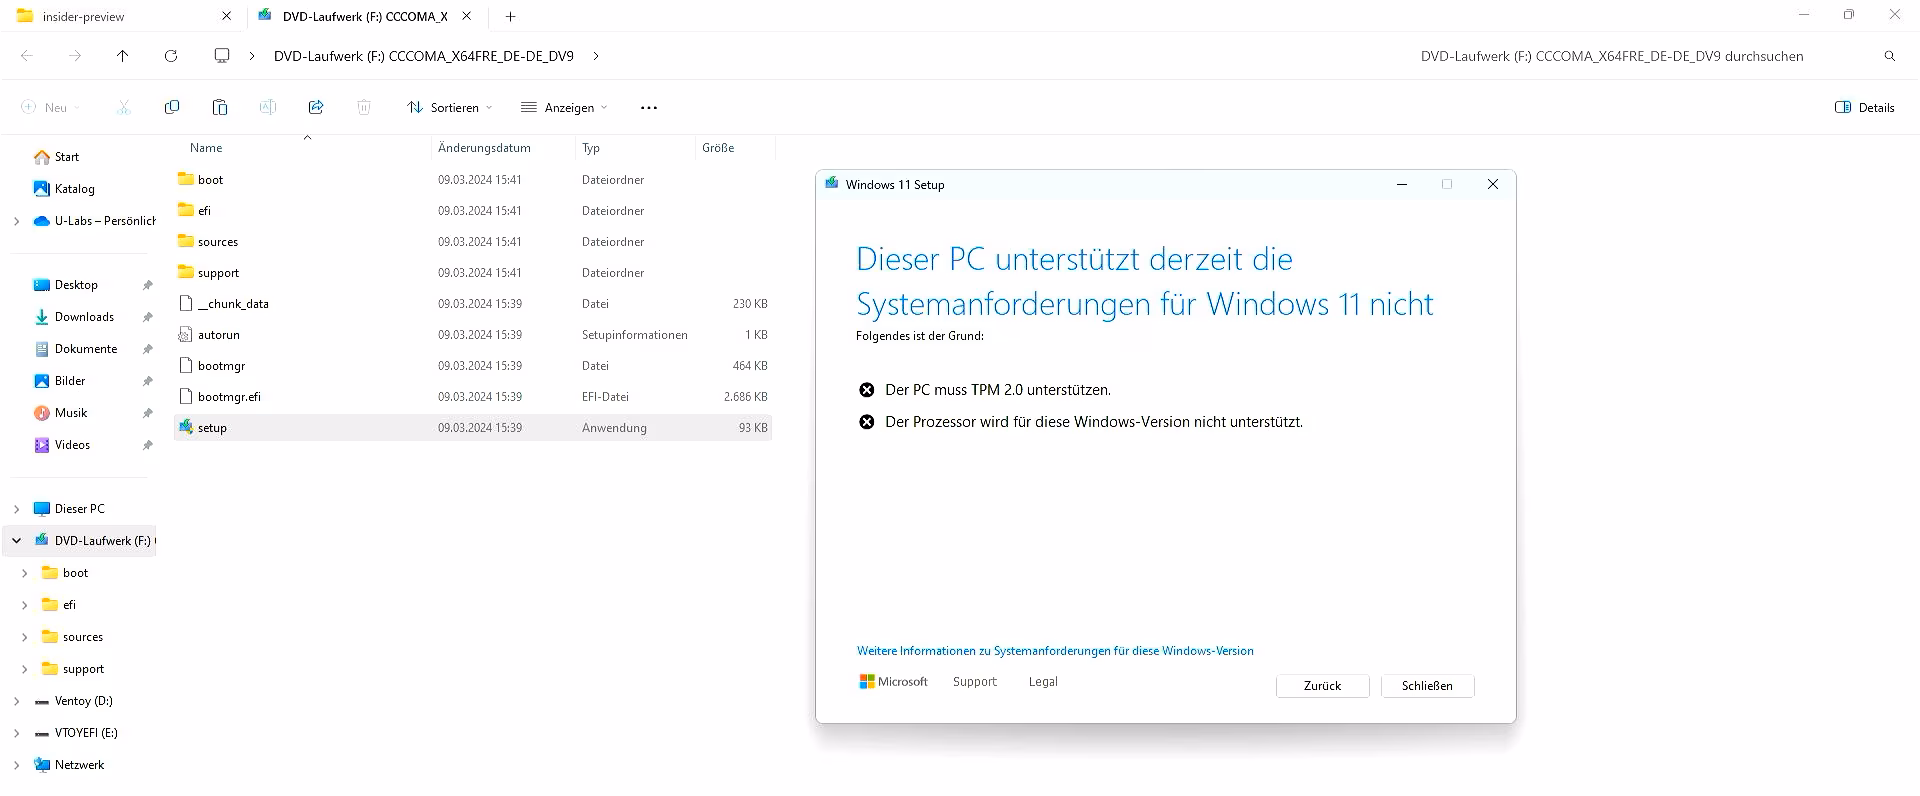Select the autorun file icon
1920x796 pixels.
coord(186,334)
